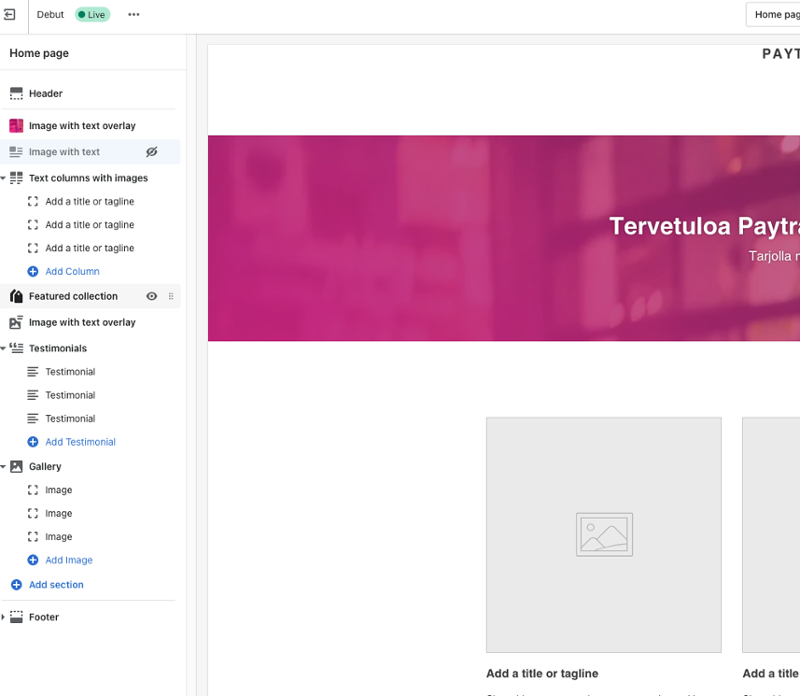Image resolution: width=800 pixels, height=696 pixels.
Task: Click the third Gallery Image label
Action: 59,537
